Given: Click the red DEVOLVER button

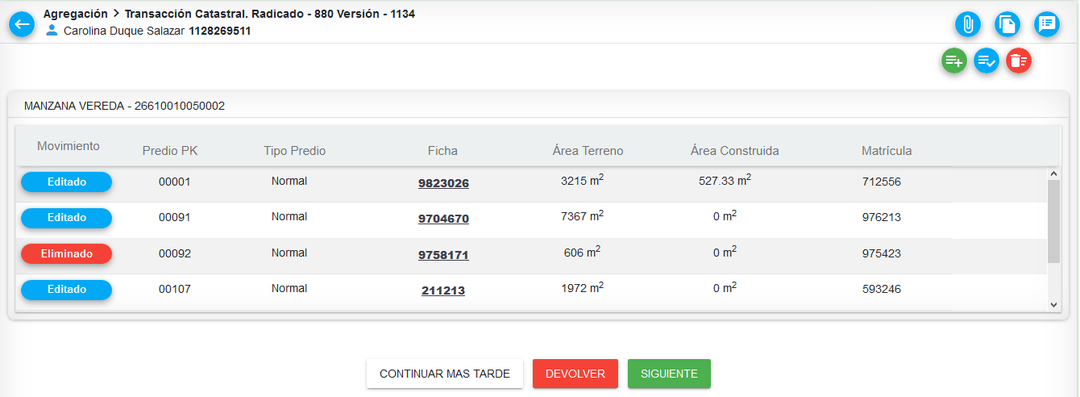Looking at the screenshot, I should [x=575, y=374].
